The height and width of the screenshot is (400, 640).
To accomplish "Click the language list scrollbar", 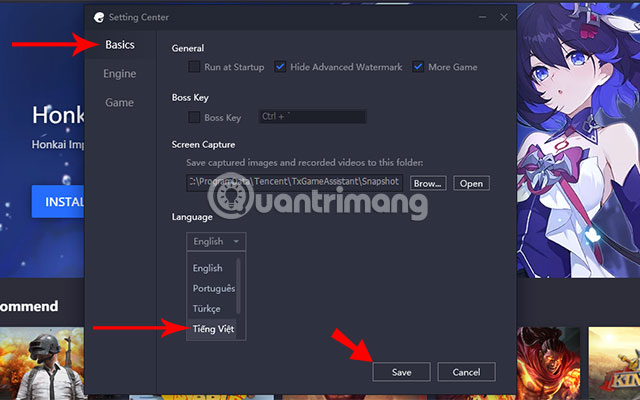I will 238,286.
